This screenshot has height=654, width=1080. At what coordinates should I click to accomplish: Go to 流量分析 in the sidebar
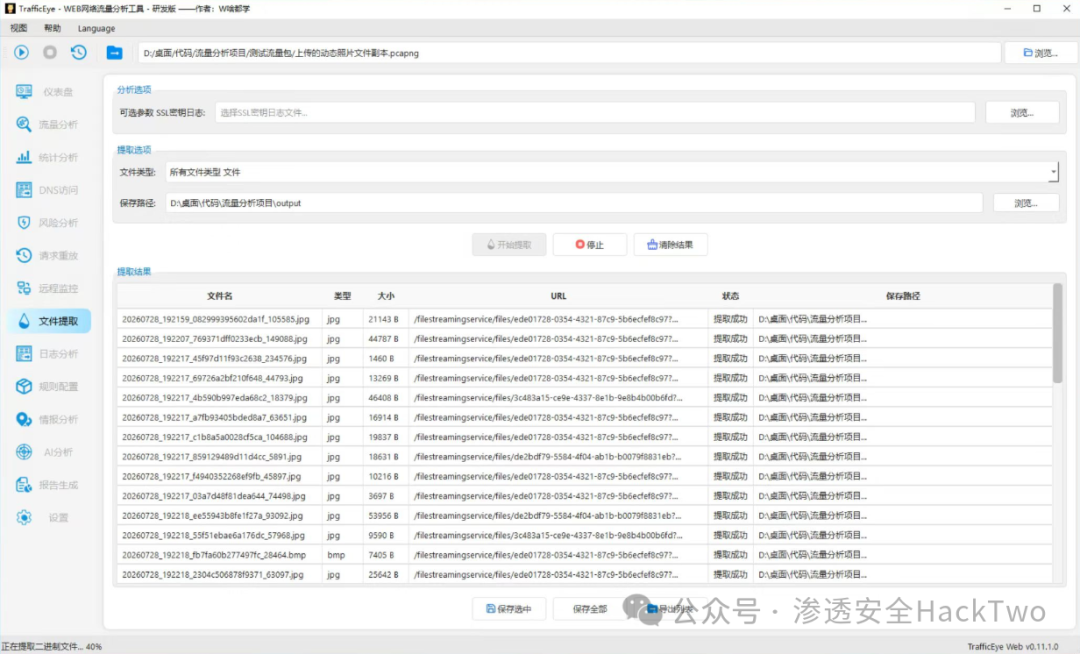coord(49,125)
